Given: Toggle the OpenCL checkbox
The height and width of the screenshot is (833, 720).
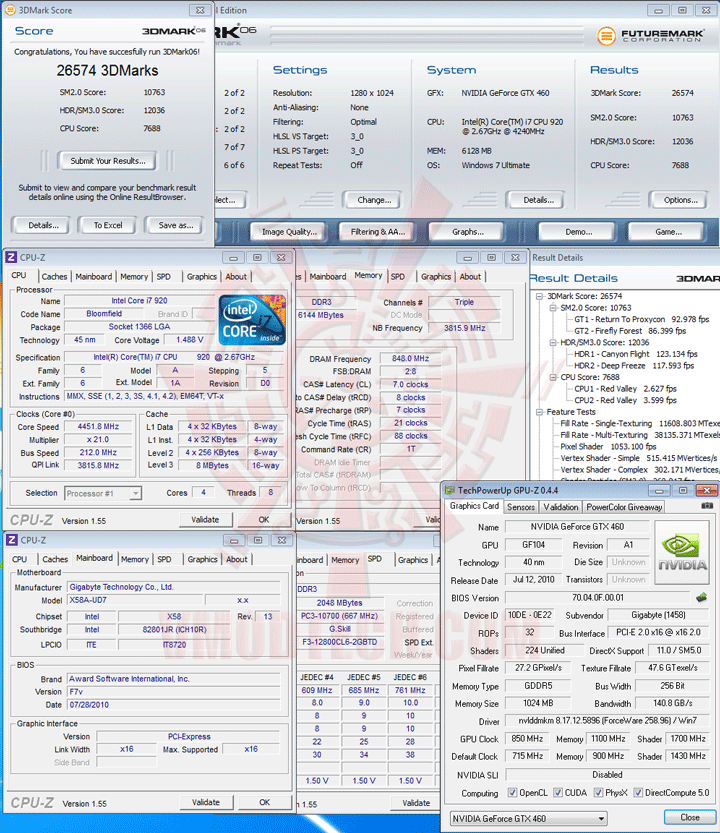Looking at the screenshot, I should [512, 793].
